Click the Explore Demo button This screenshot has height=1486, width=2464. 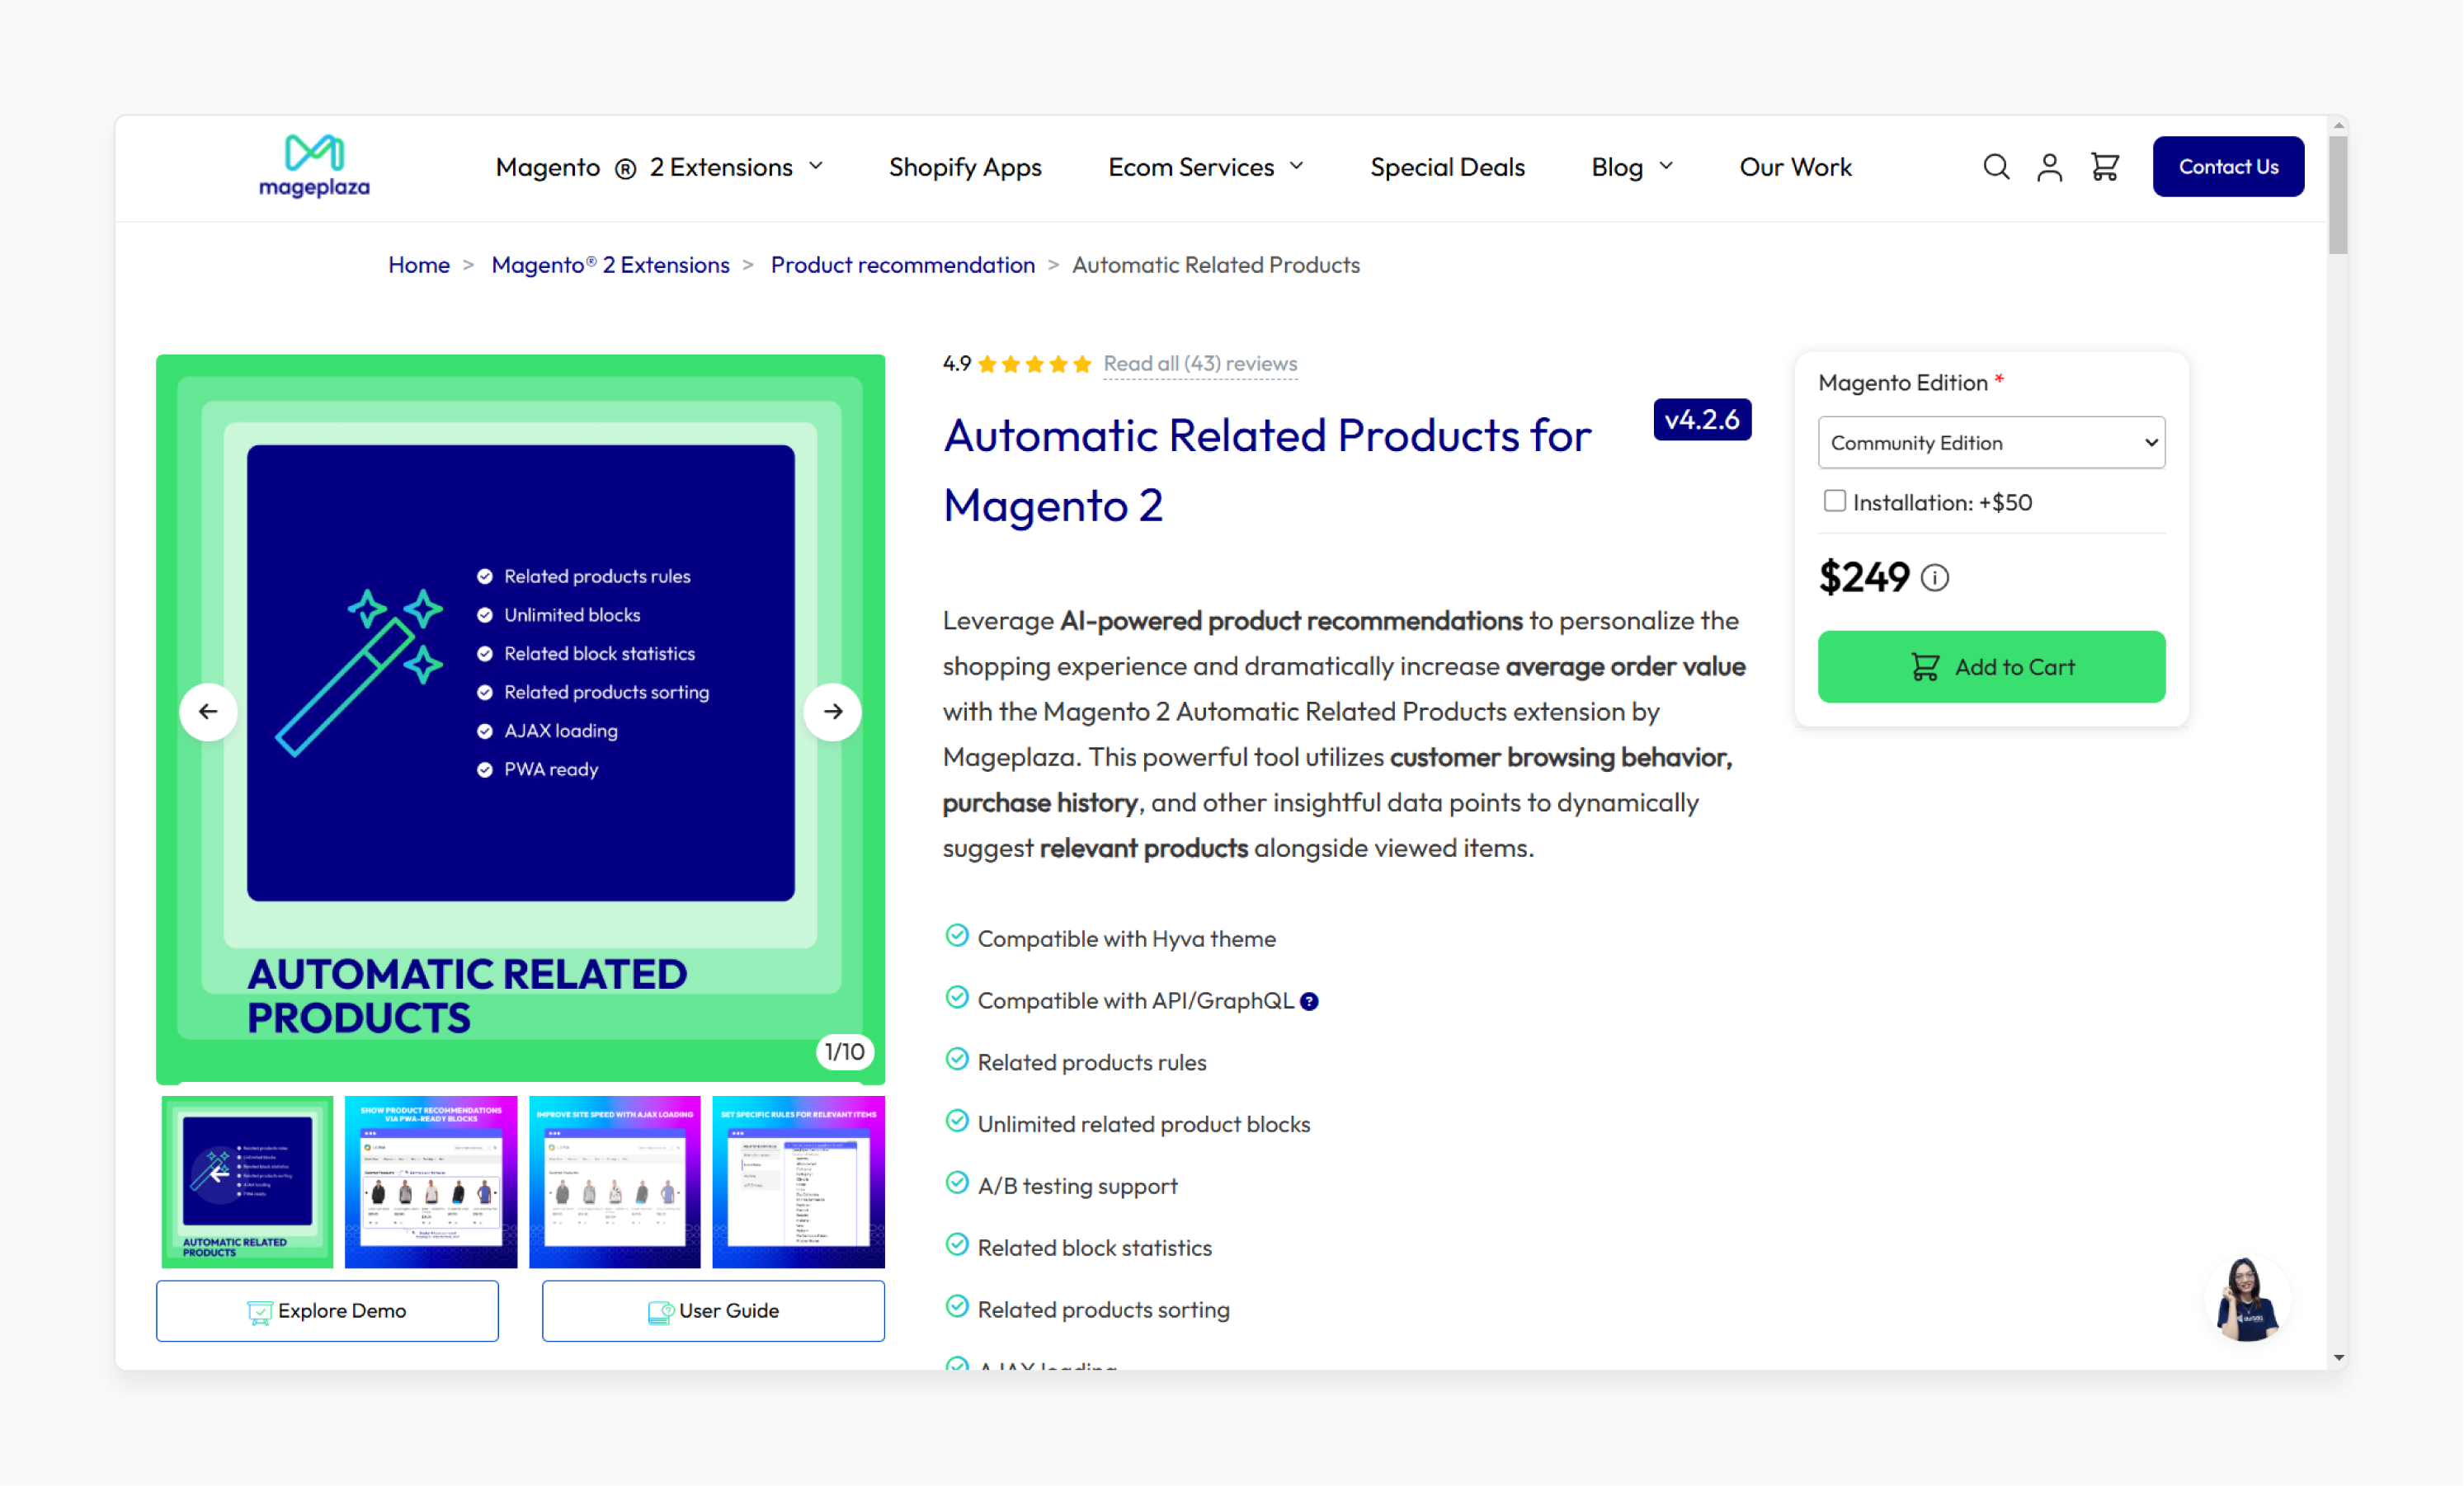(x=327, y=1311)
